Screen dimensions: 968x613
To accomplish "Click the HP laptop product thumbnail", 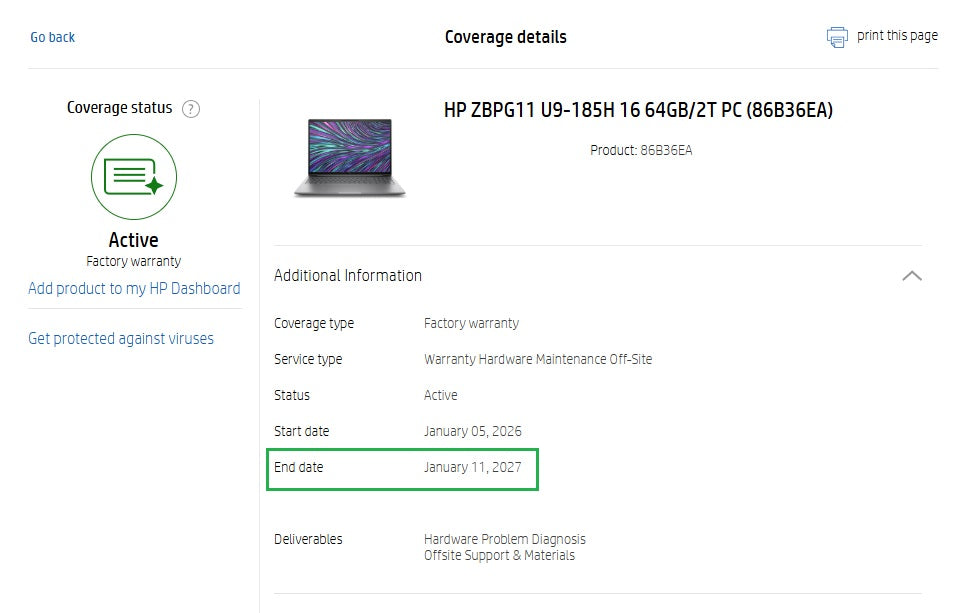I will 349,158.
